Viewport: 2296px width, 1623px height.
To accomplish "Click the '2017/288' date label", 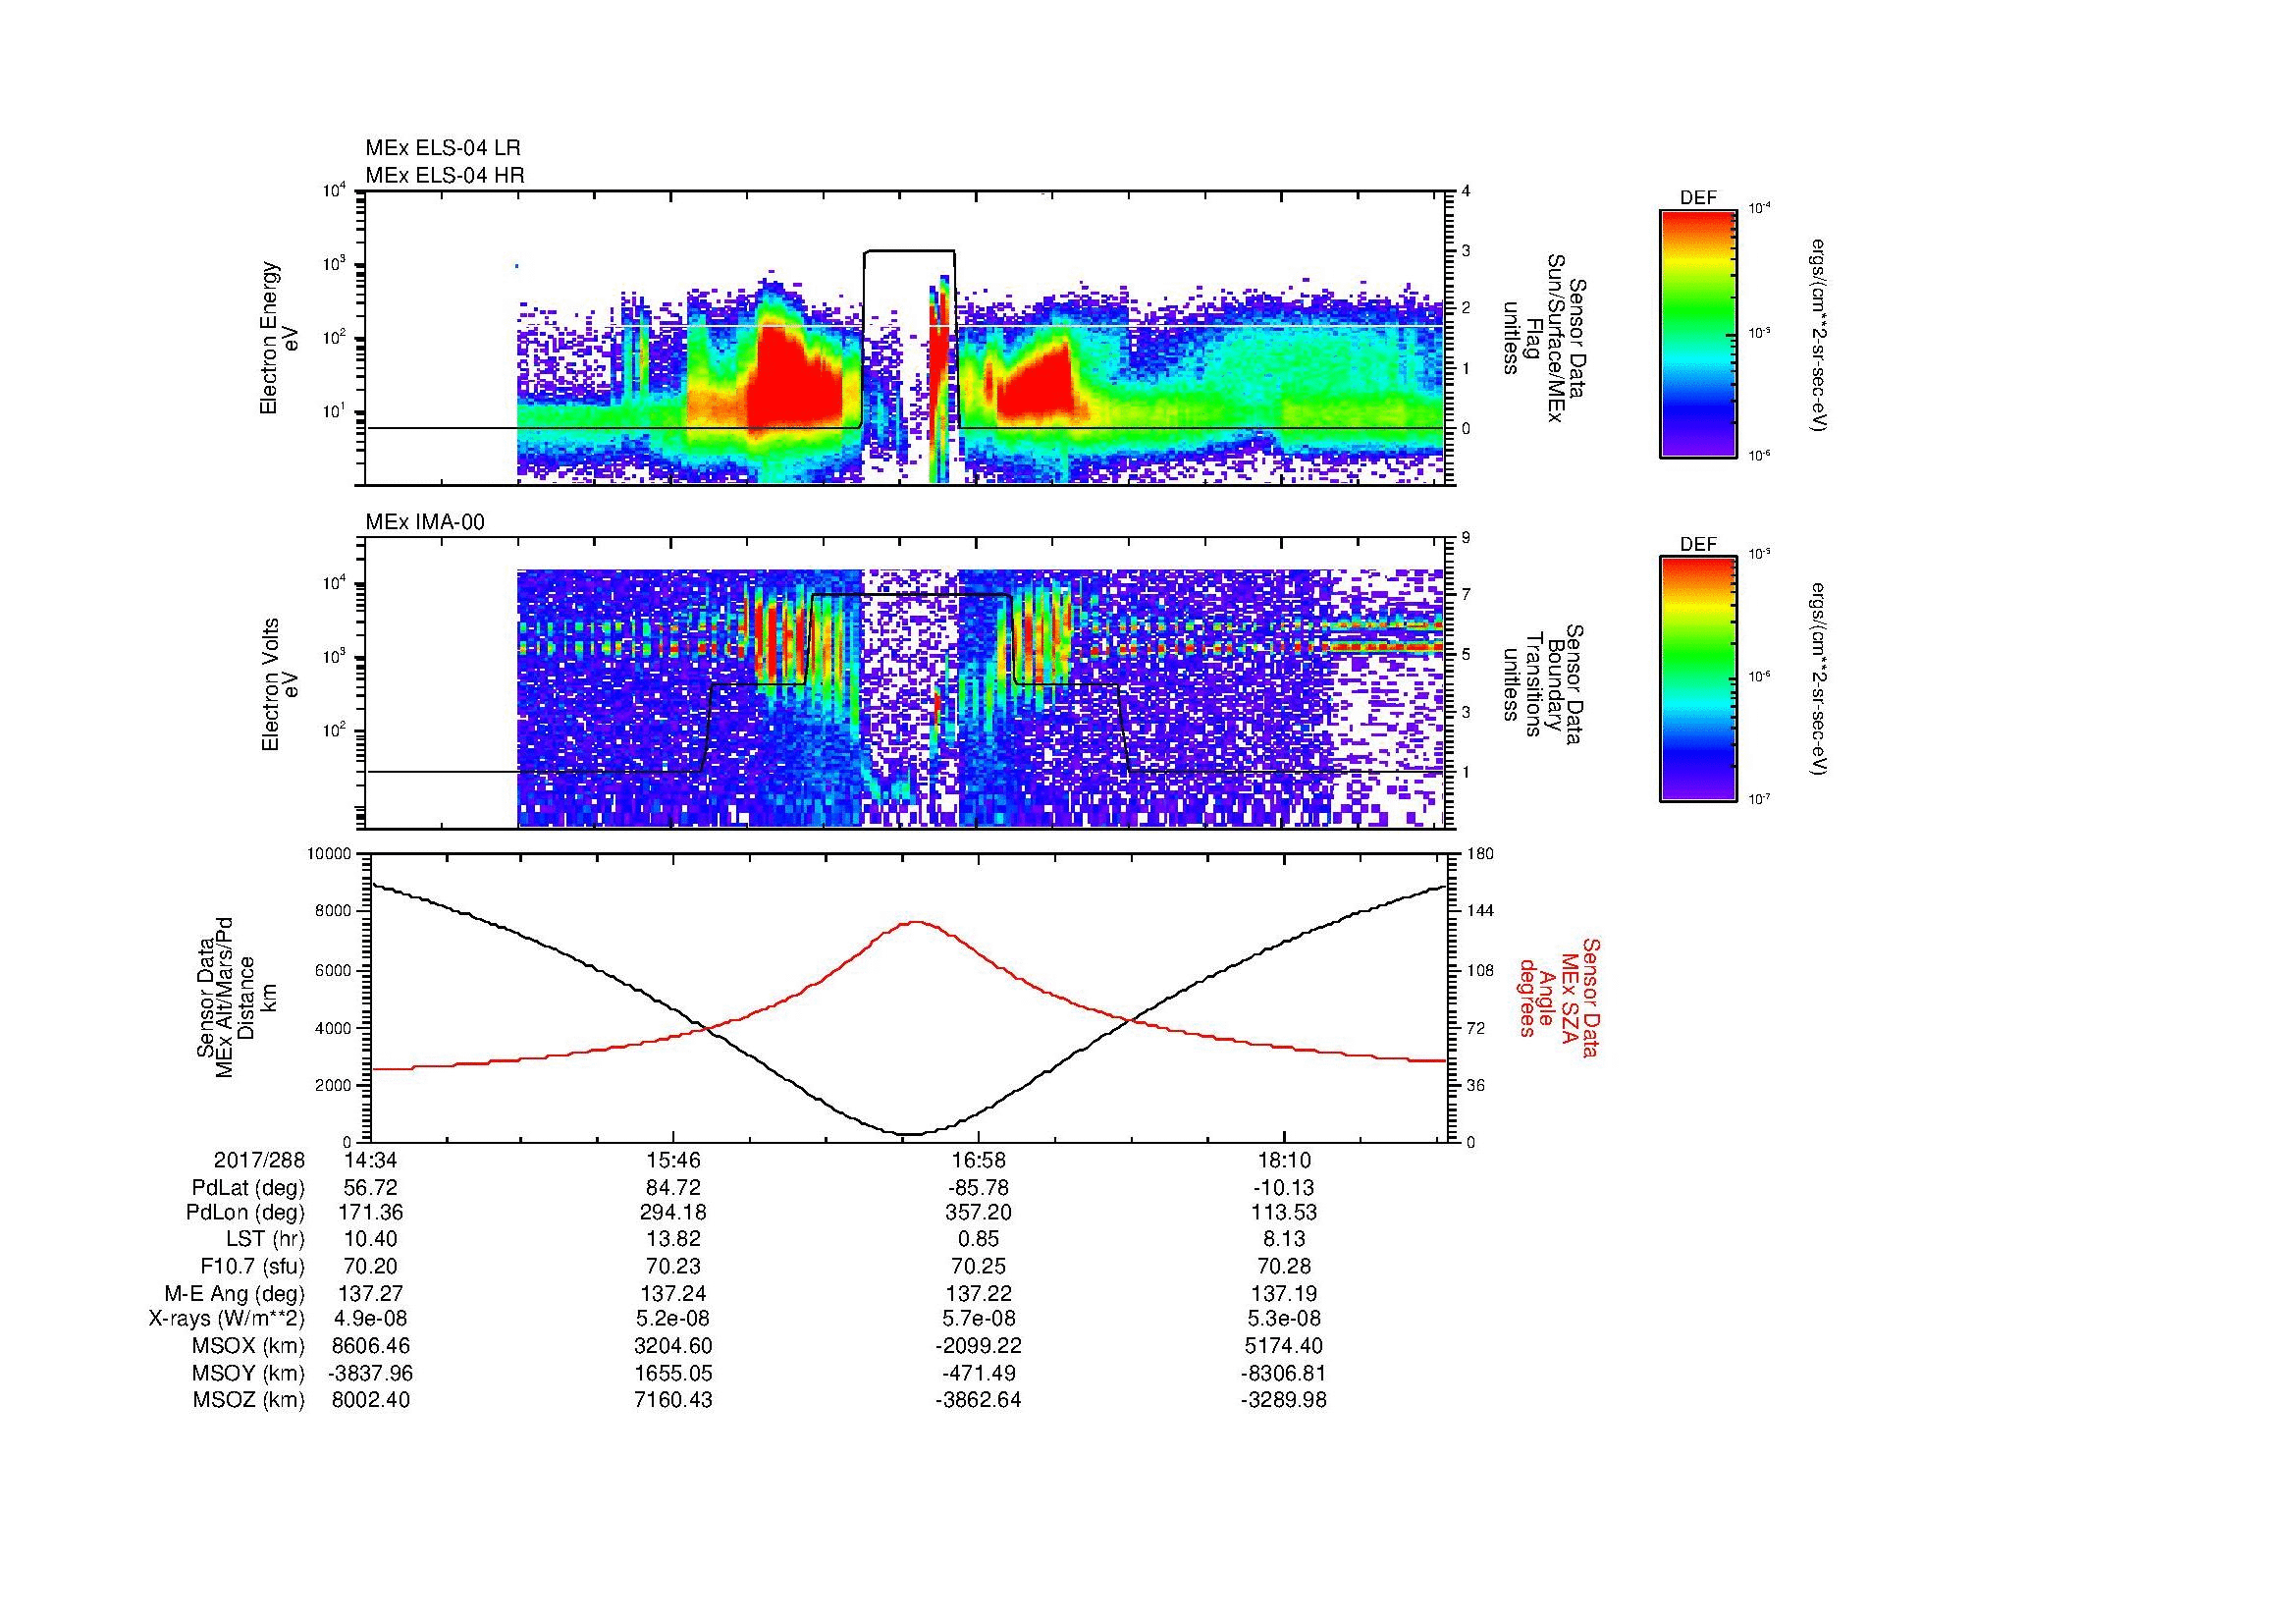I will click(x=259, y=1160).
